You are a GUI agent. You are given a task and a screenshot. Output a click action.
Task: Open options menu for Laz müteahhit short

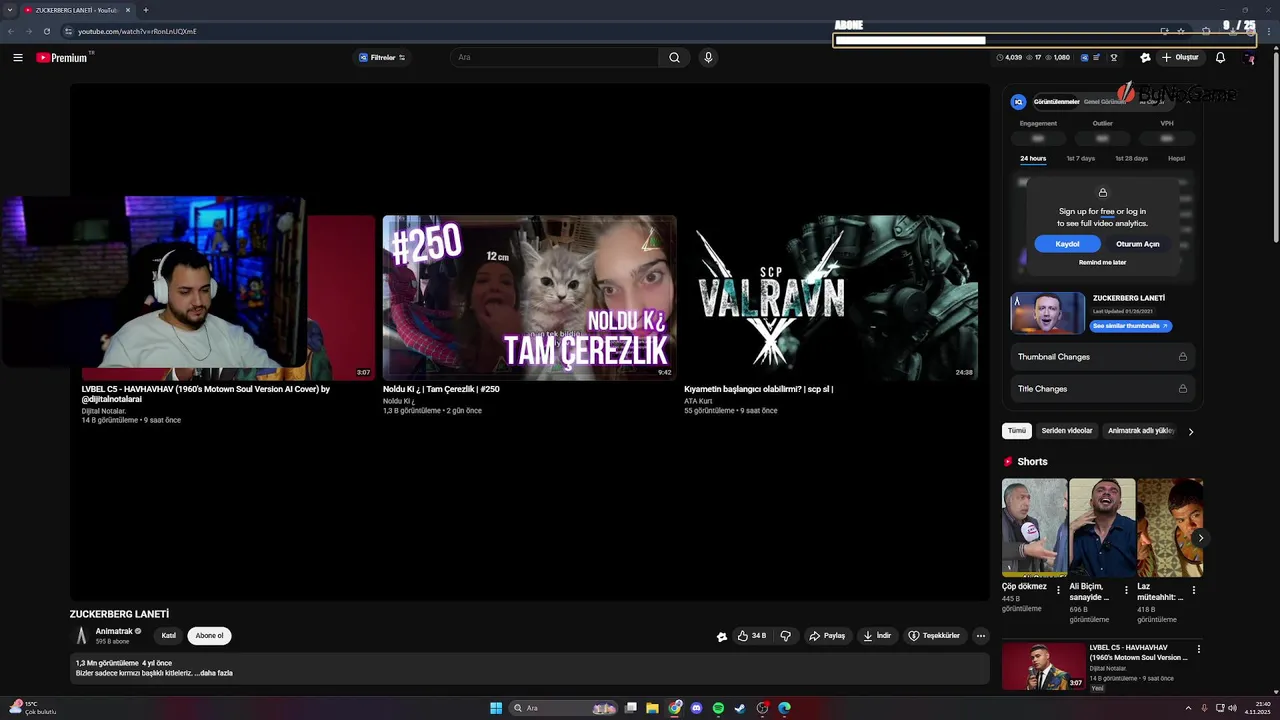[1193, 590]
